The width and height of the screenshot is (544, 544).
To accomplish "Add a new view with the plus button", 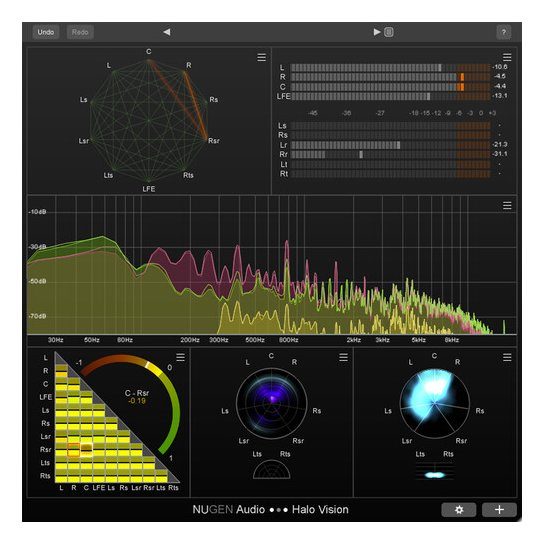I will coord(499,510).
